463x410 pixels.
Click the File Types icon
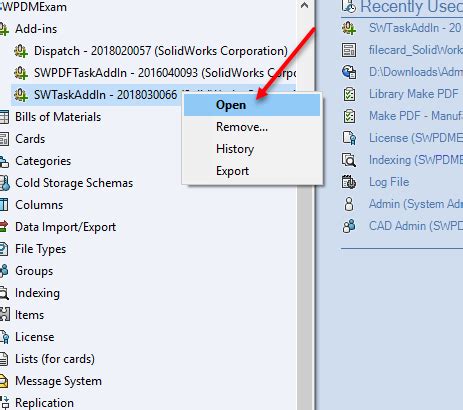4,249
